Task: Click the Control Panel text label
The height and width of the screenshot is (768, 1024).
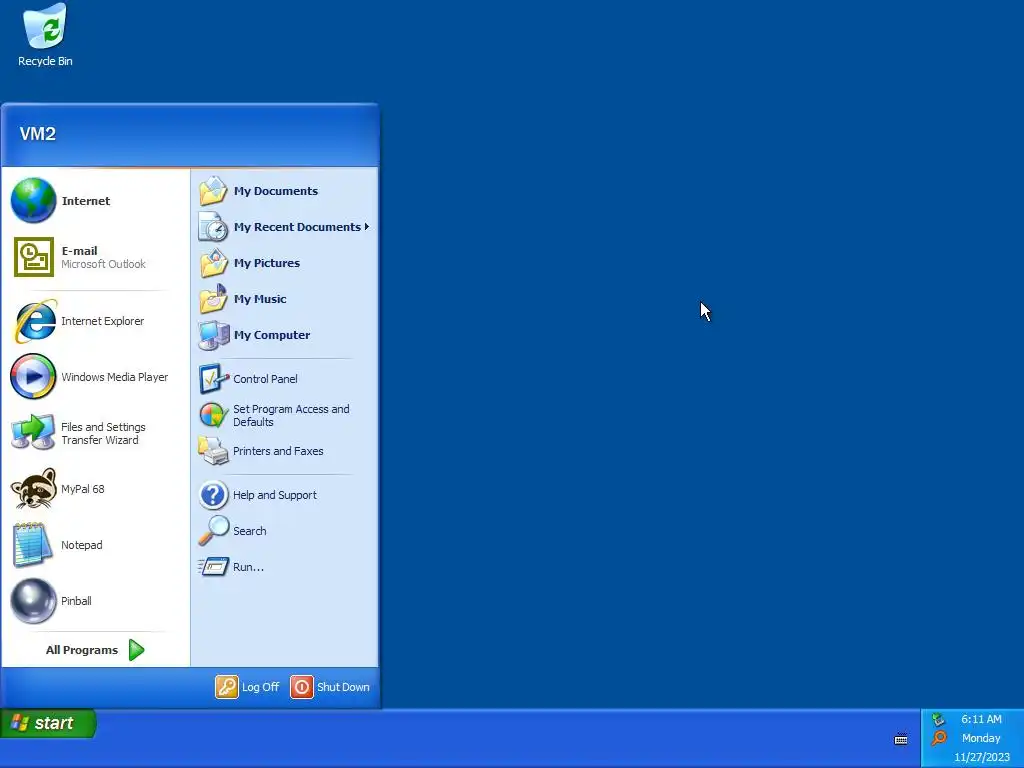Action: pyautogui.click(x=265, y=379)
